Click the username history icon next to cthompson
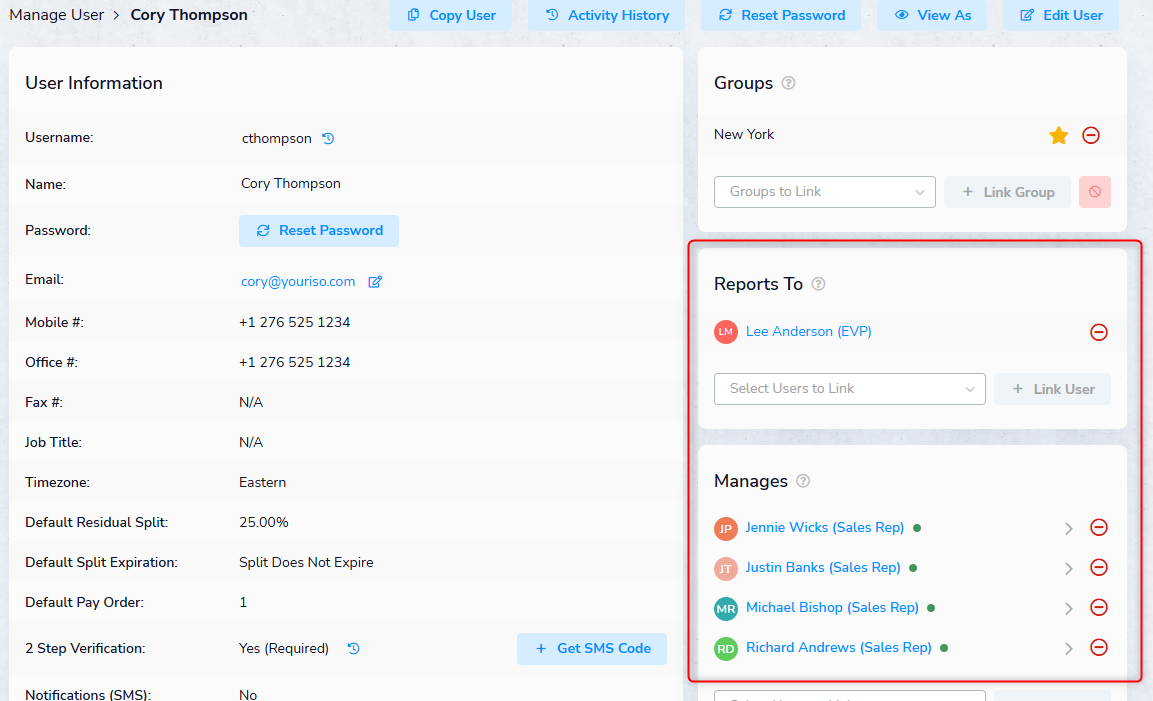The height and width of the screenshot is (701, 1153). 328,138
